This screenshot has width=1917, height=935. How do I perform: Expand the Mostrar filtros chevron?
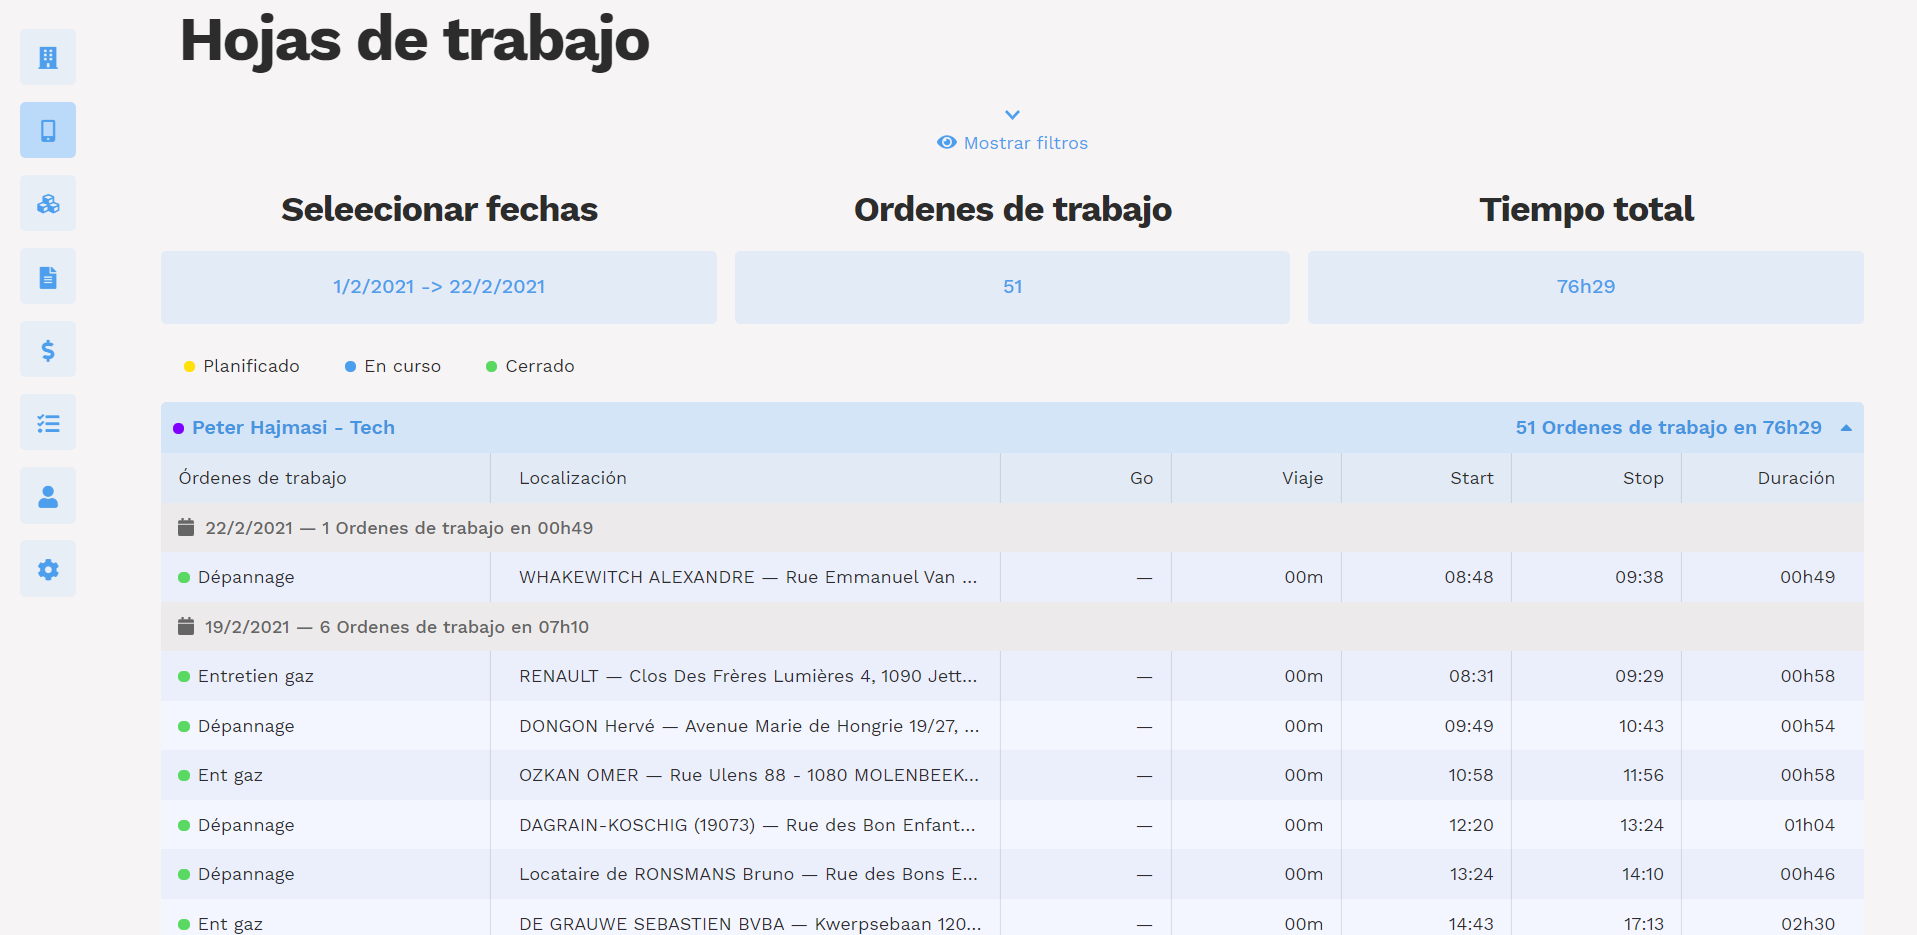point(1012,114)
